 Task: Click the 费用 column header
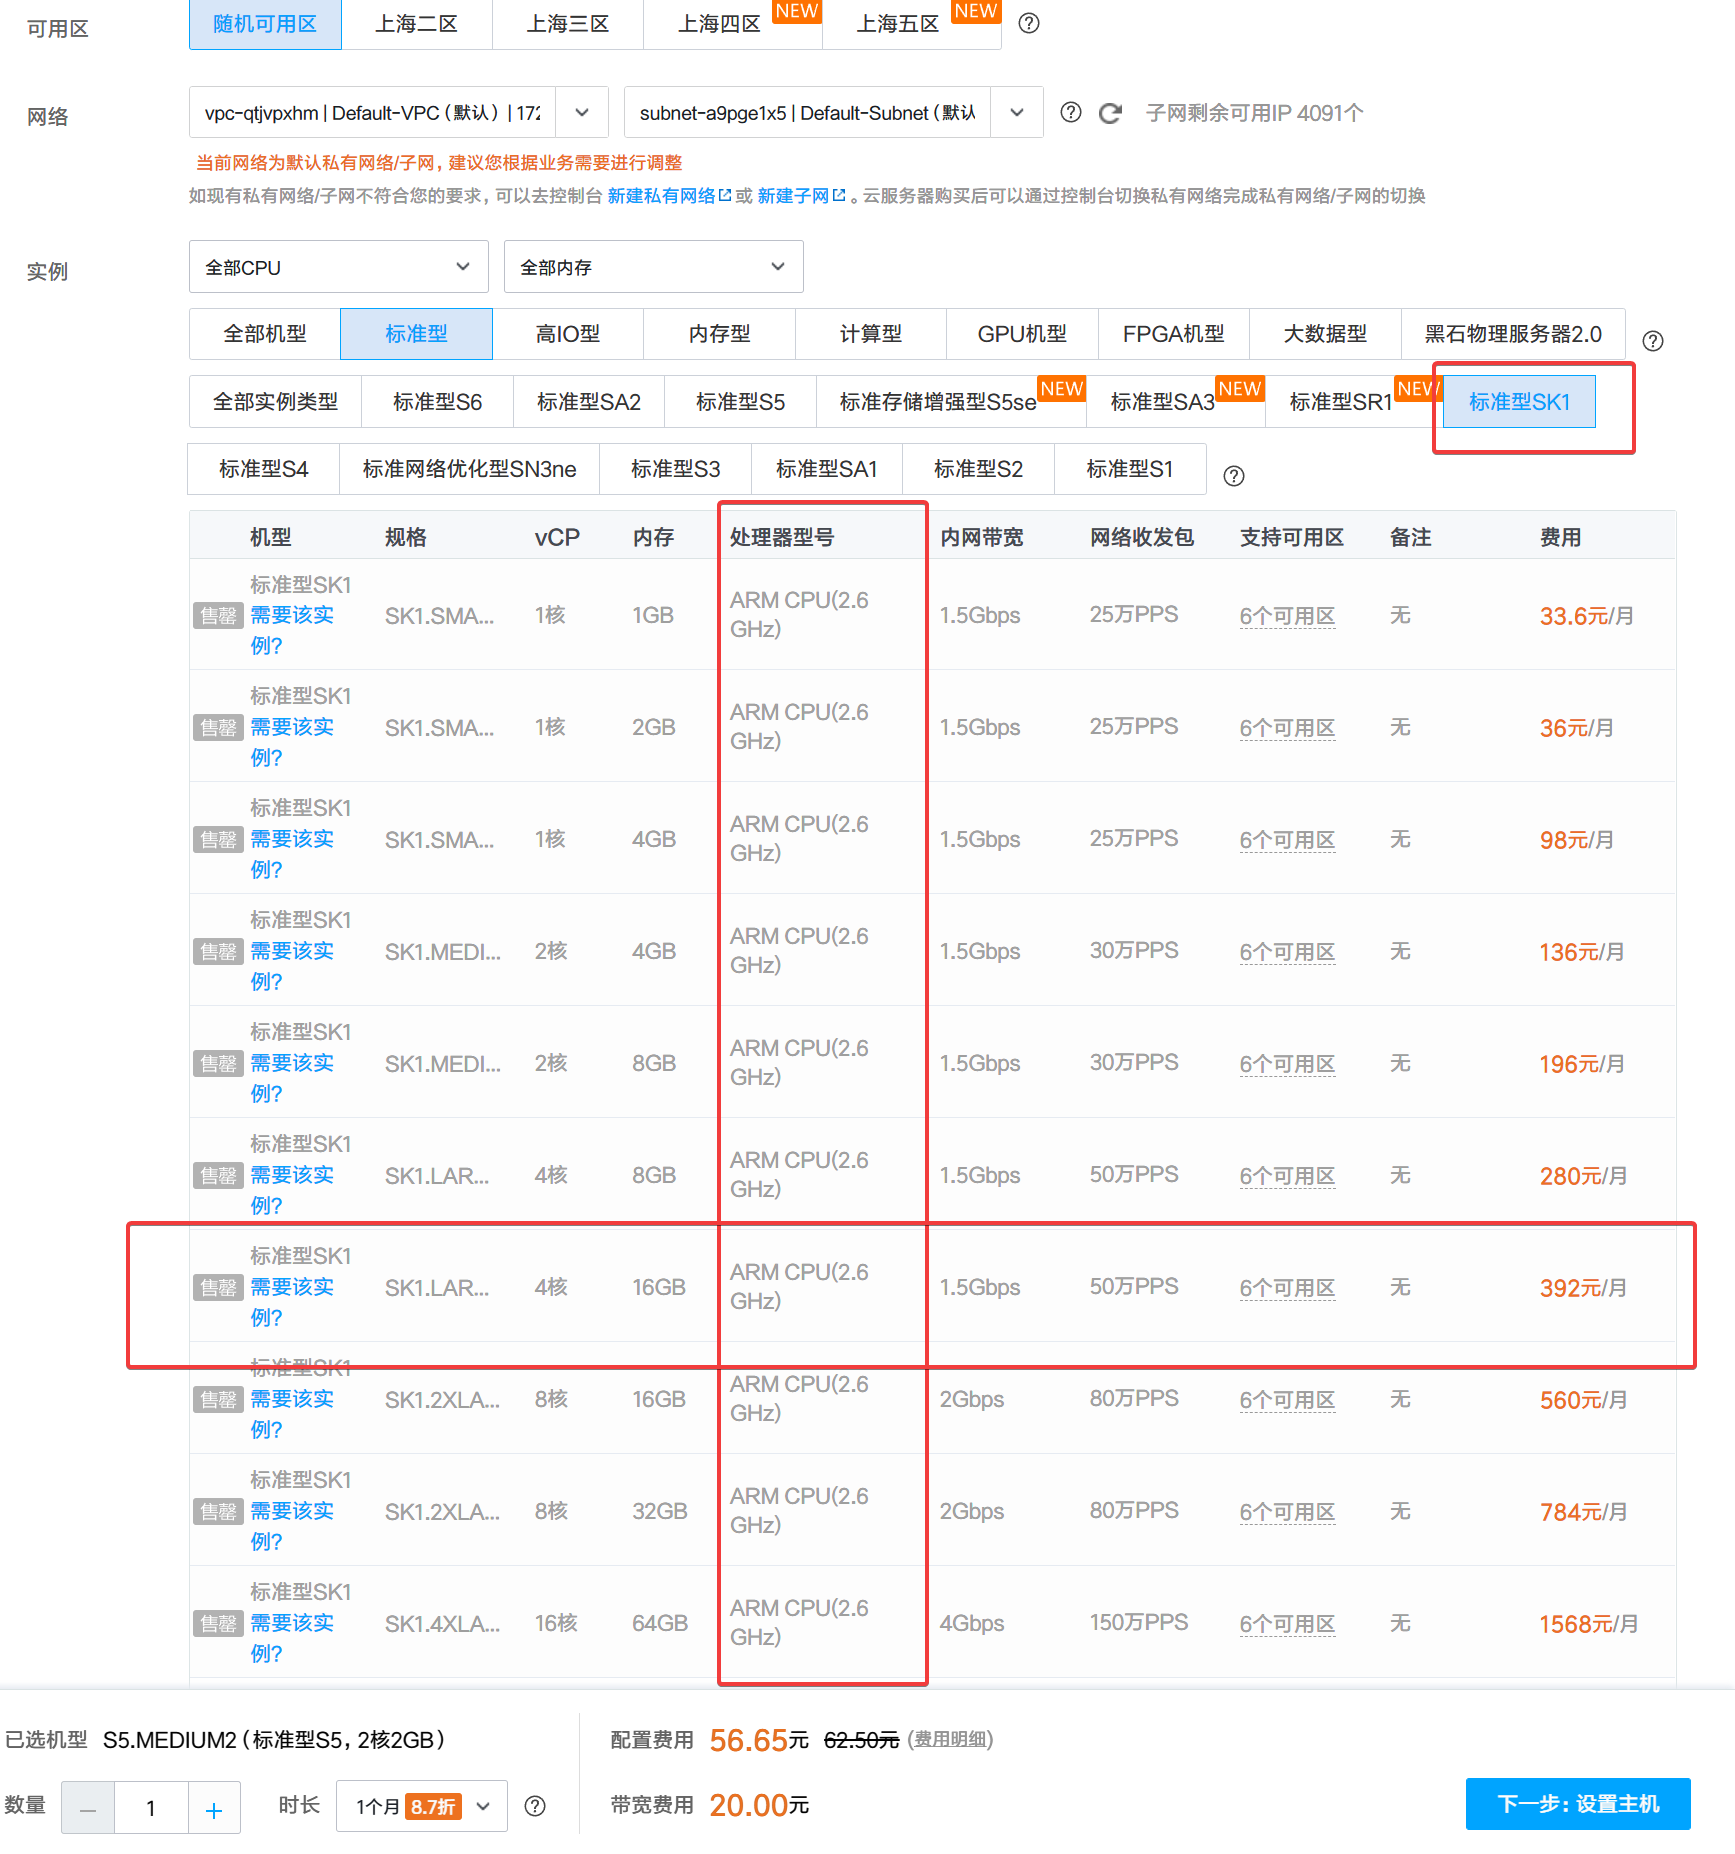coord(1560,537)
